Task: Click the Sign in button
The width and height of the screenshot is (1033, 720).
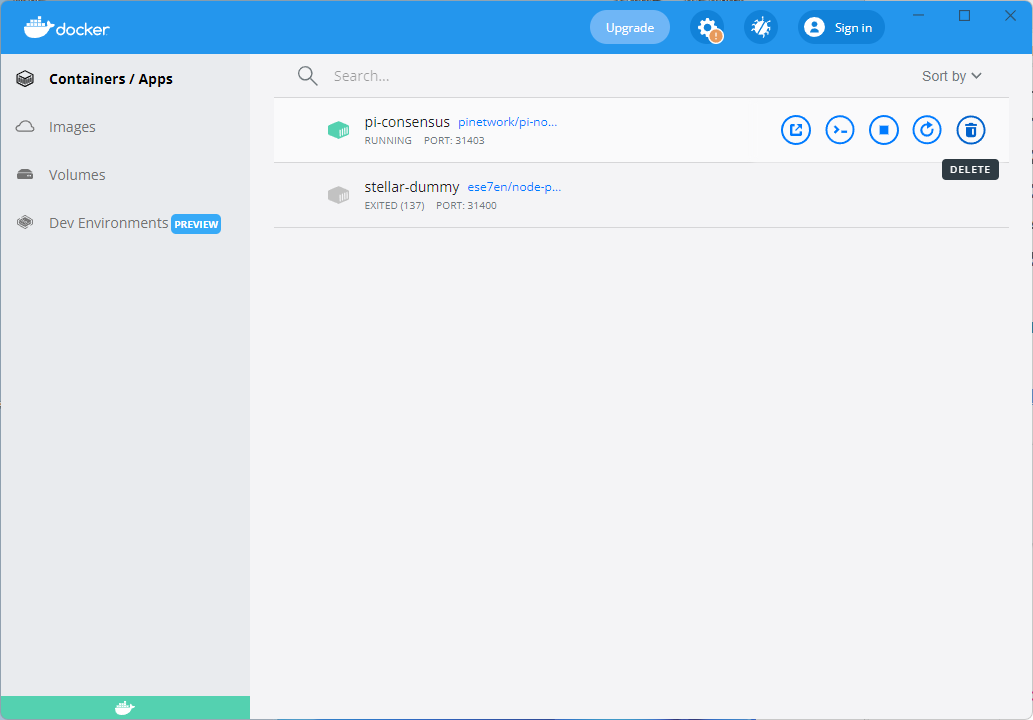Action: tap(841, 28)
